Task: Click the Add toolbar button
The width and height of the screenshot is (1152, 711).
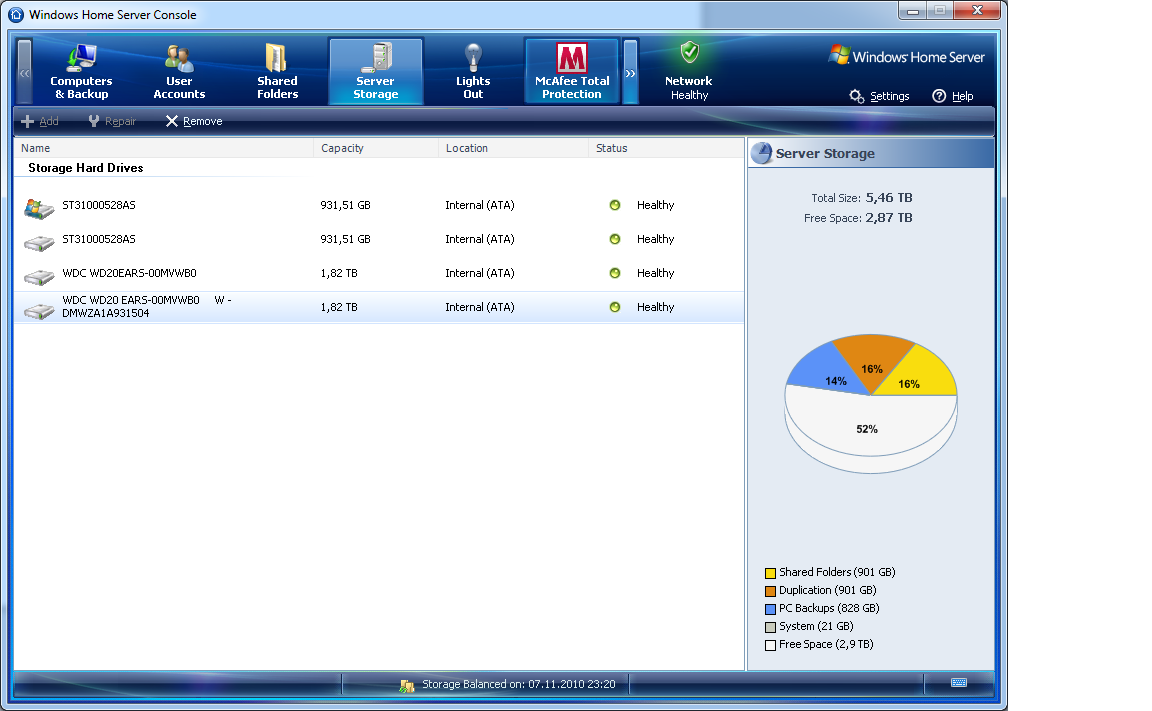Action: 40,121
